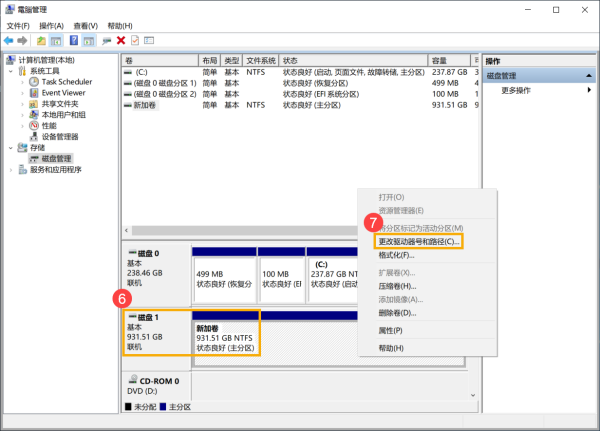The width and height of the screenshot is (600, 431).
Task: Click the blue Help question-mark toolbar icon
Action: pos(73,40)
